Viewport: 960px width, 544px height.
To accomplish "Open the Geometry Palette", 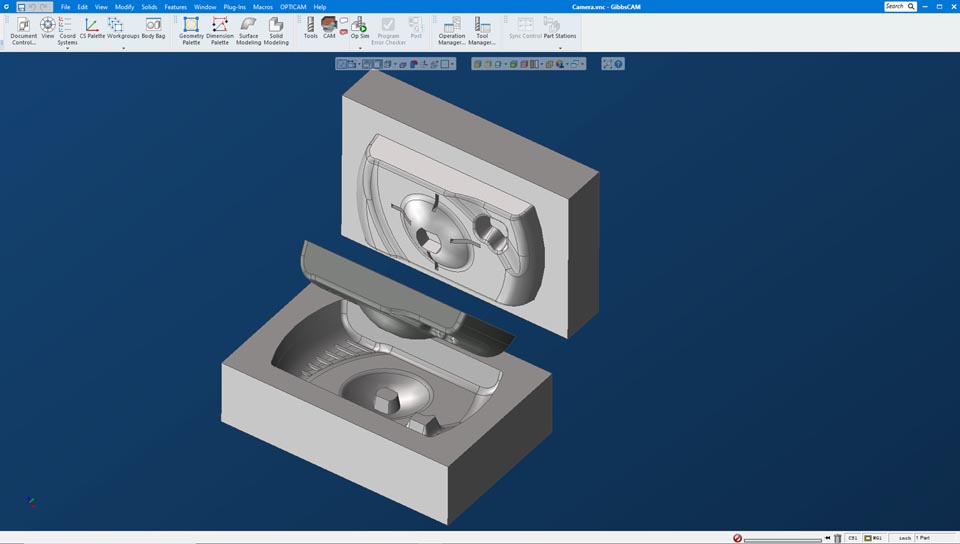I will tap(191, 30).
